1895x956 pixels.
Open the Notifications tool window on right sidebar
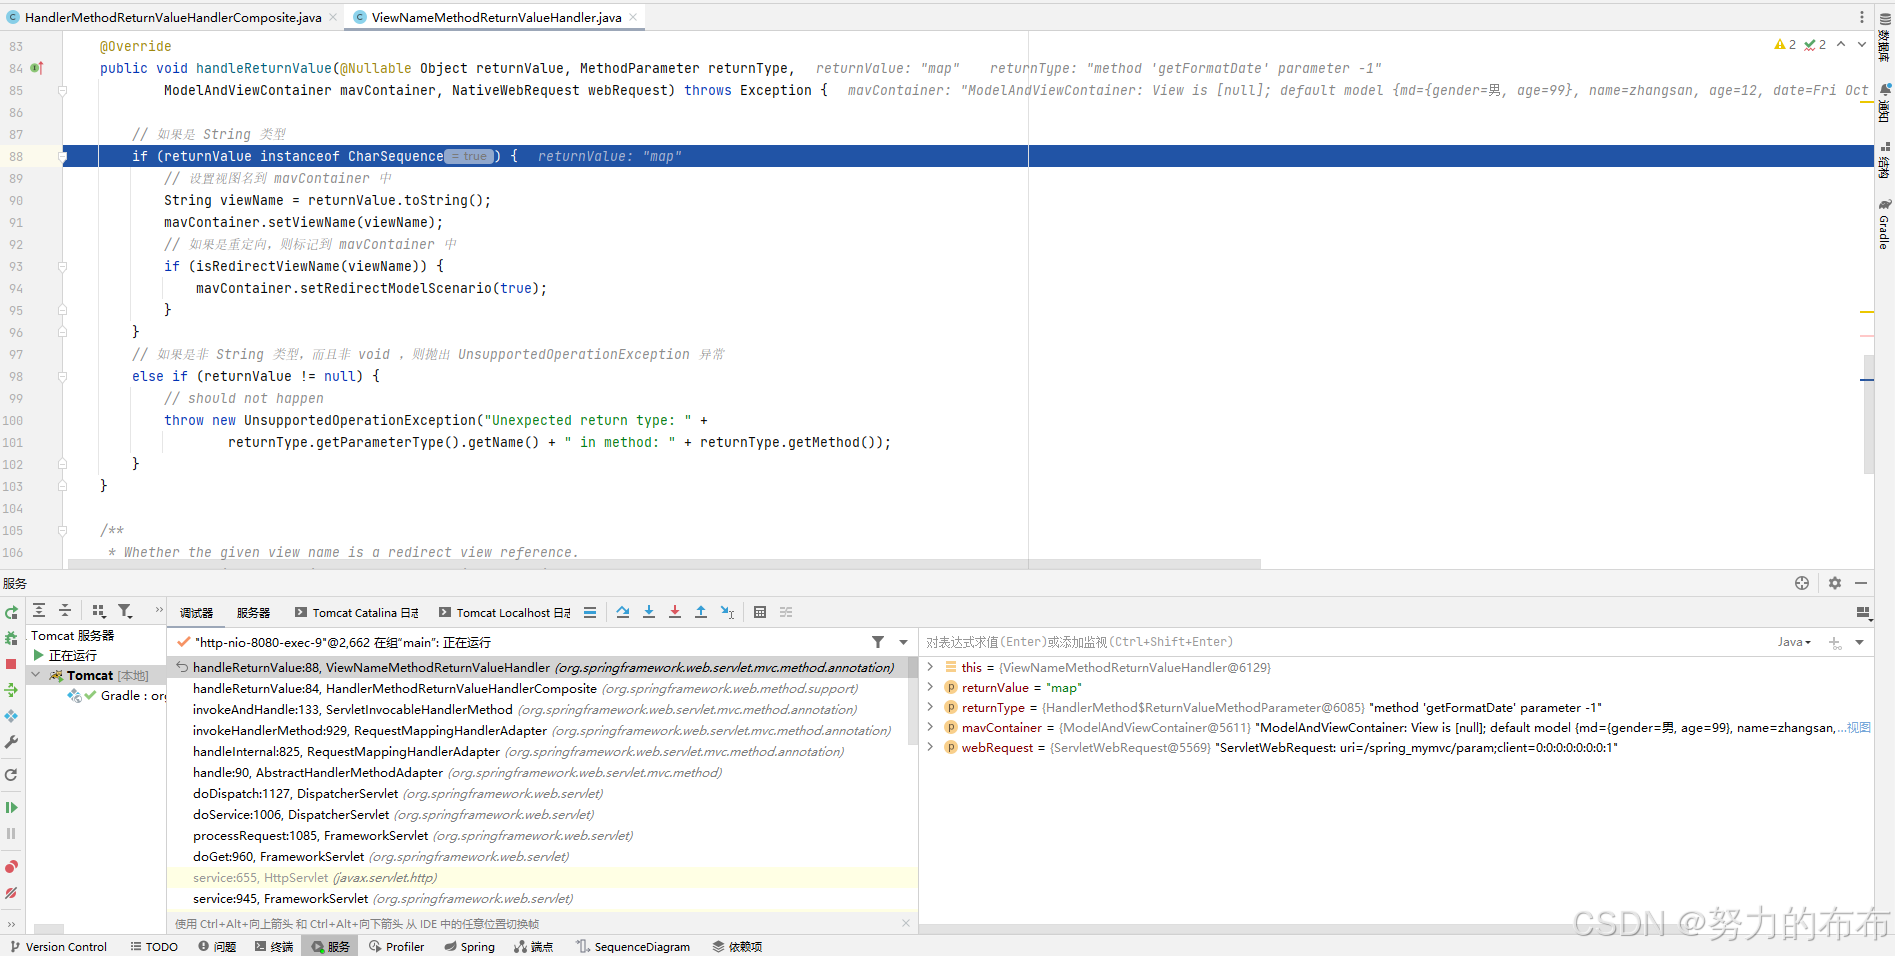[1884, 105]
